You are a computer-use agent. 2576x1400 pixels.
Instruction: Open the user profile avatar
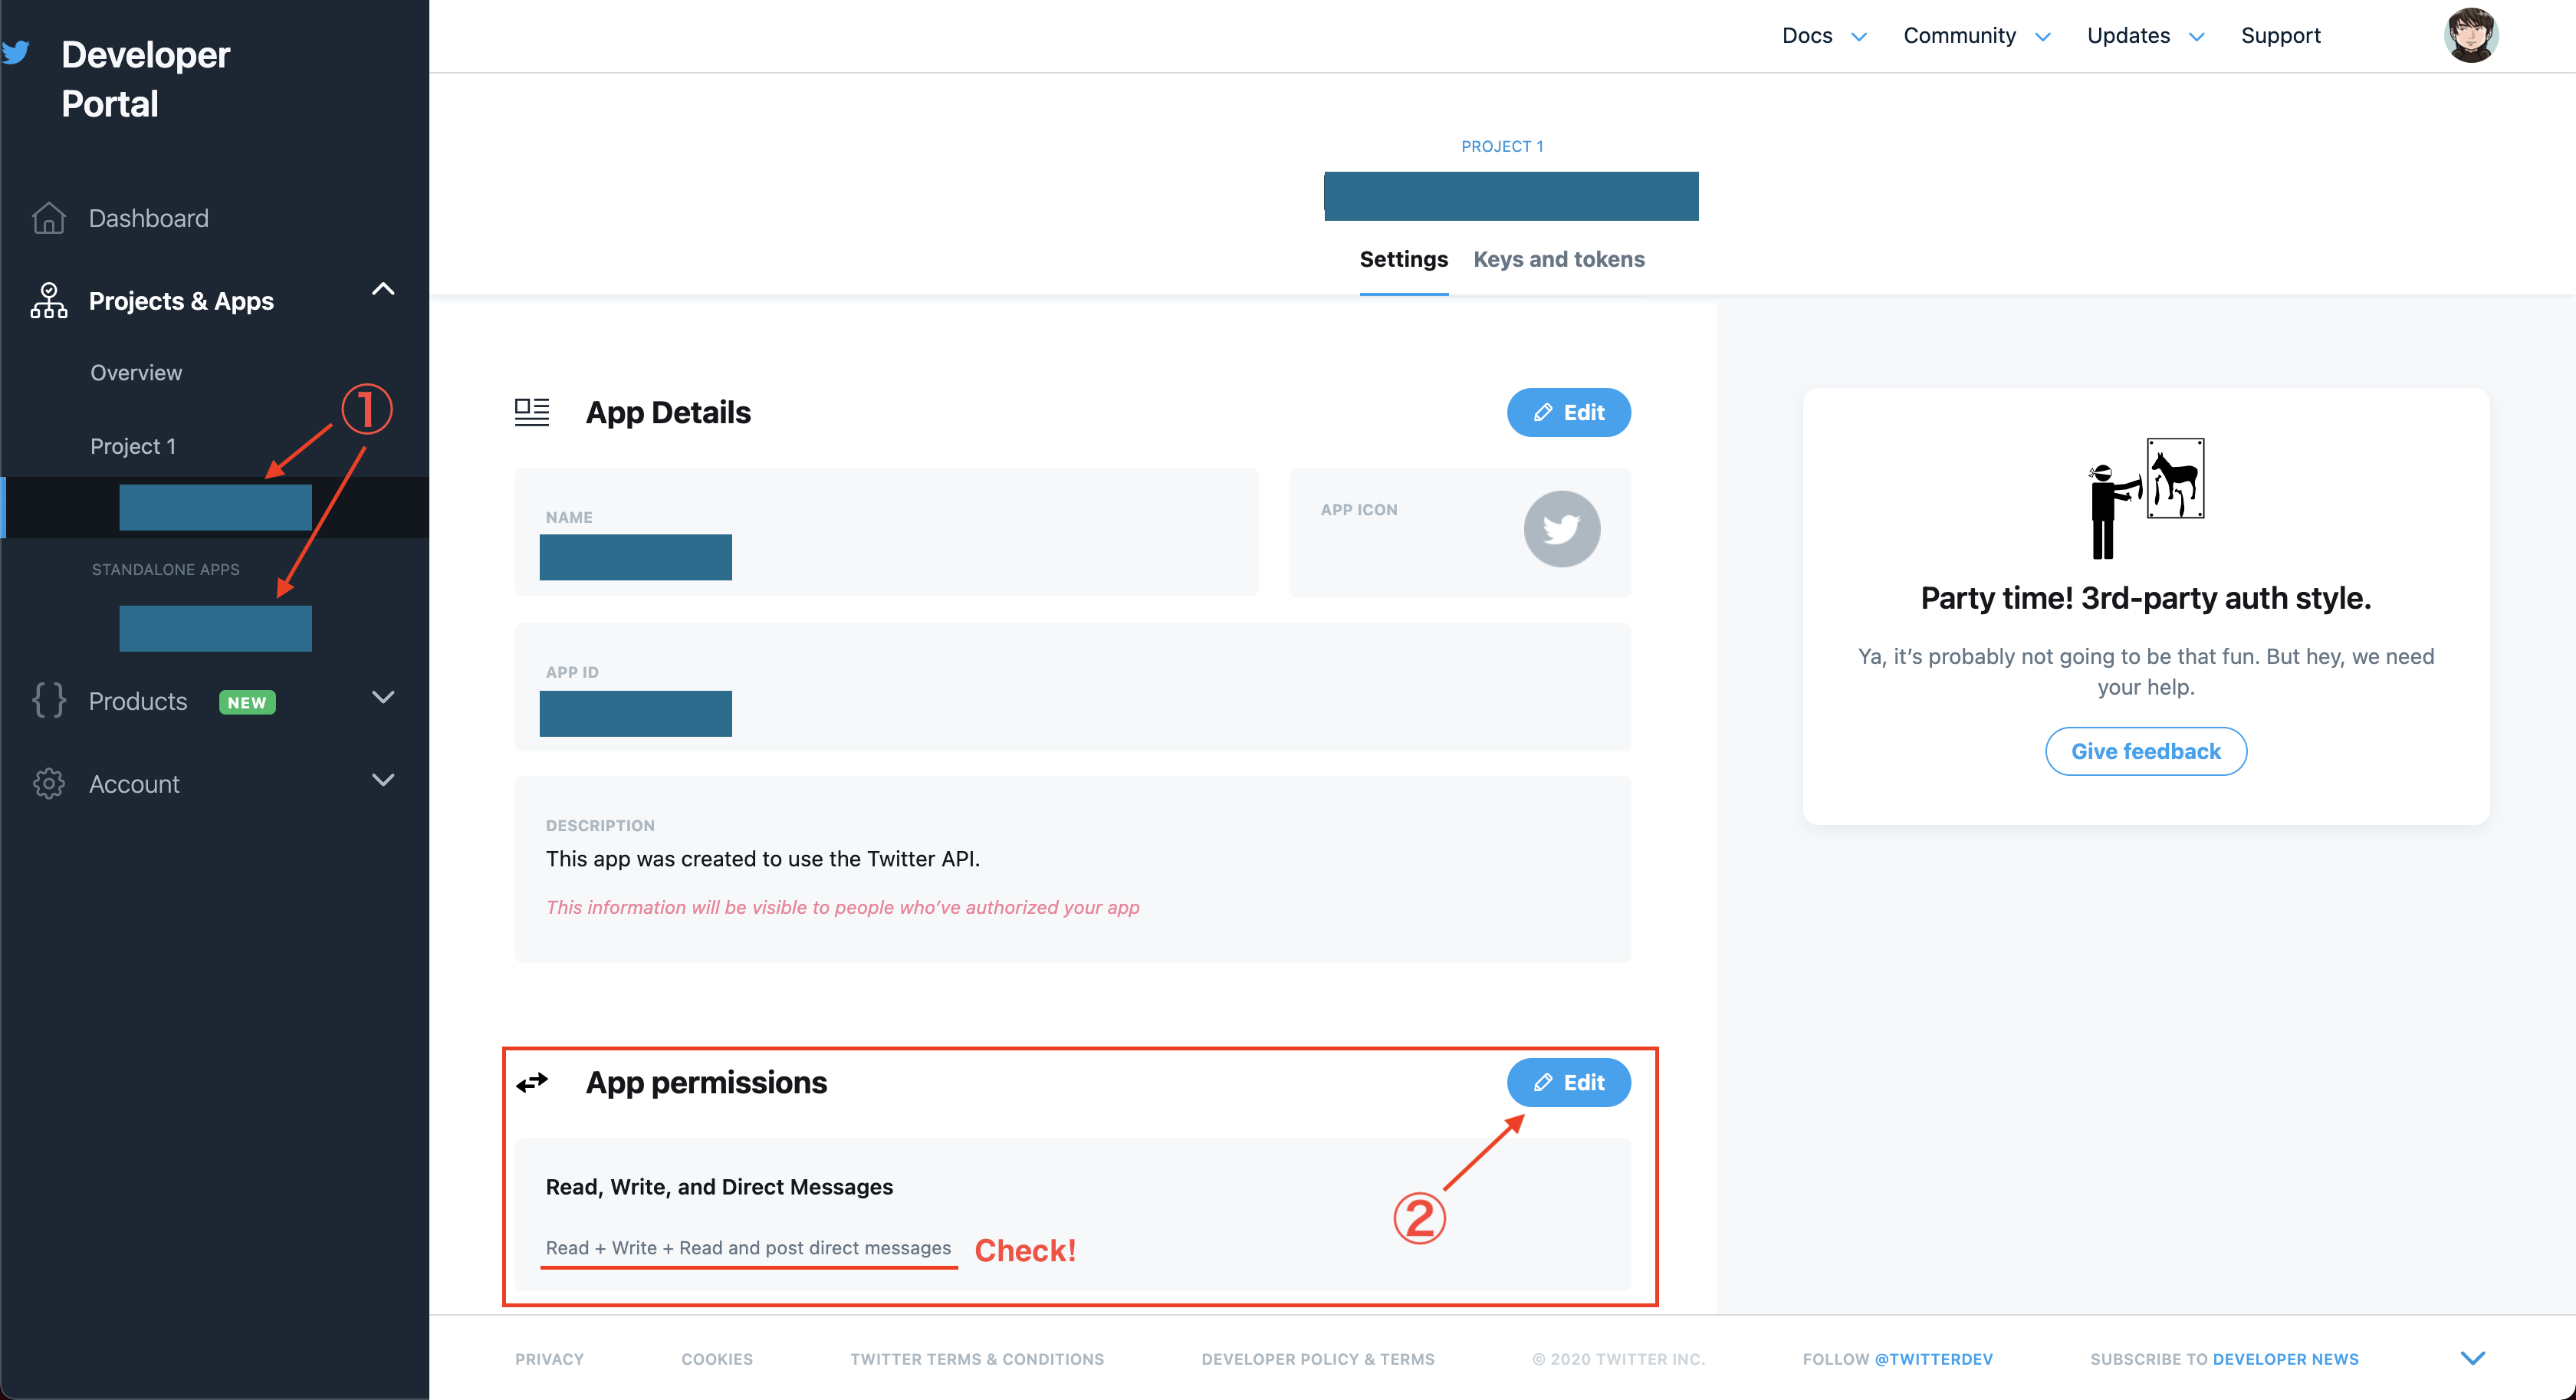click(x=2470, y=36)
